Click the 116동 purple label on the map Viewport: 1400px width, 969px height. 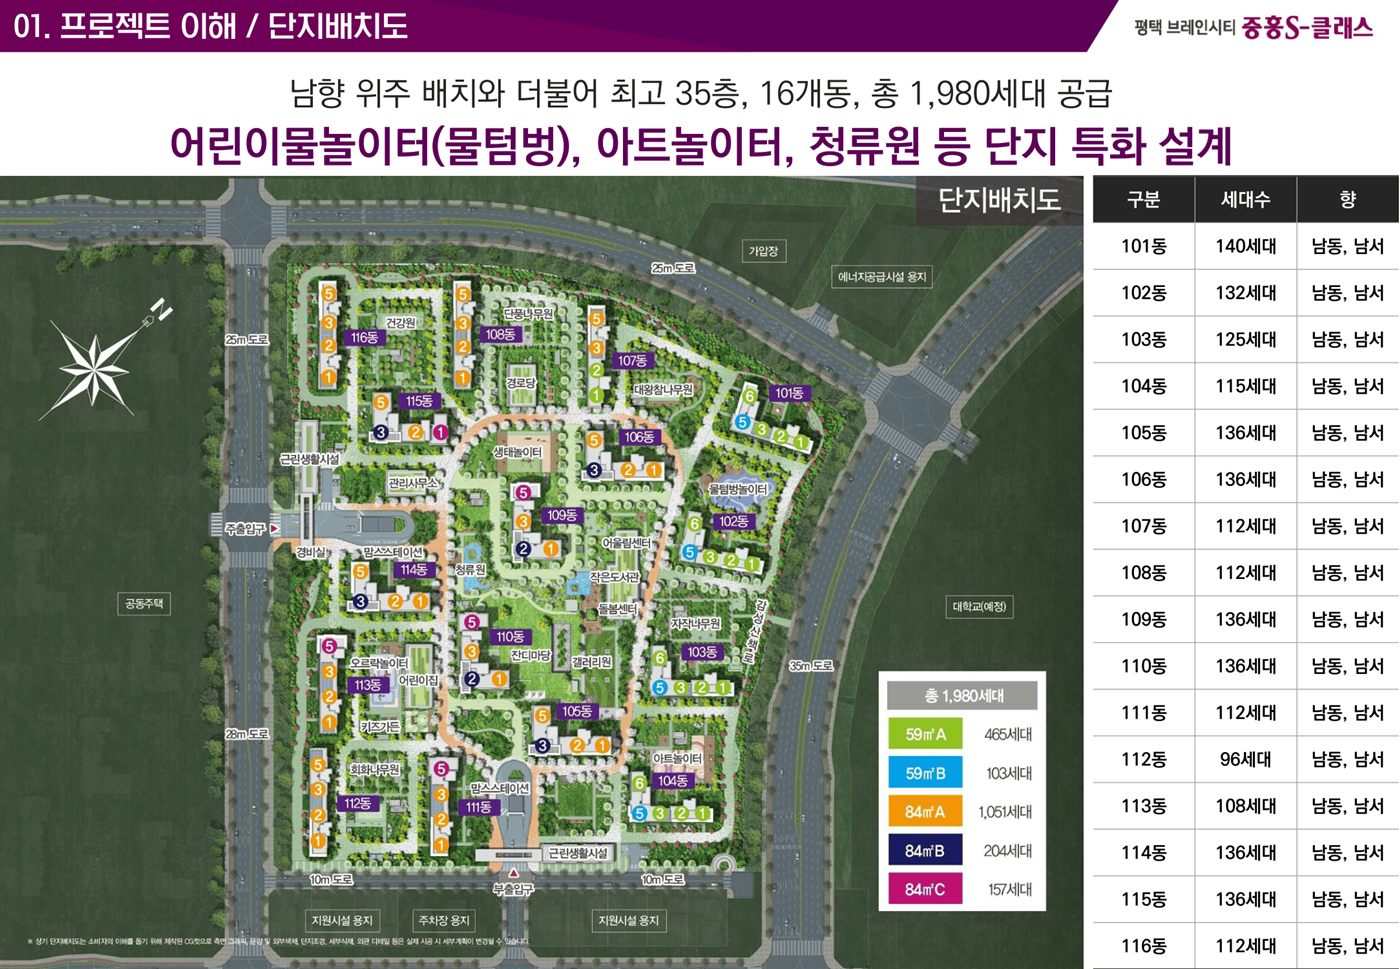(364, 337)
